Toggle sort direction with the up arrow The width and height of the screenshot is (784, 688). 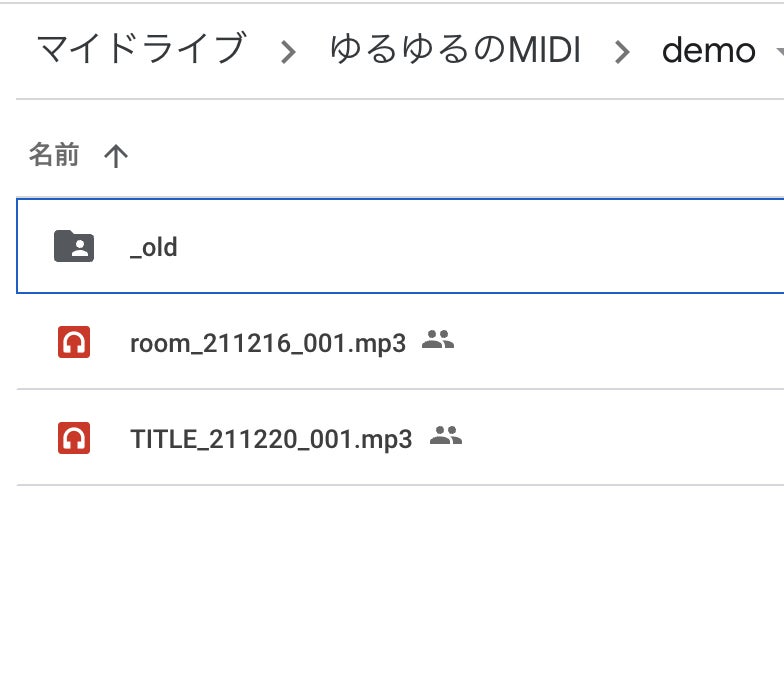pos(116,156)
